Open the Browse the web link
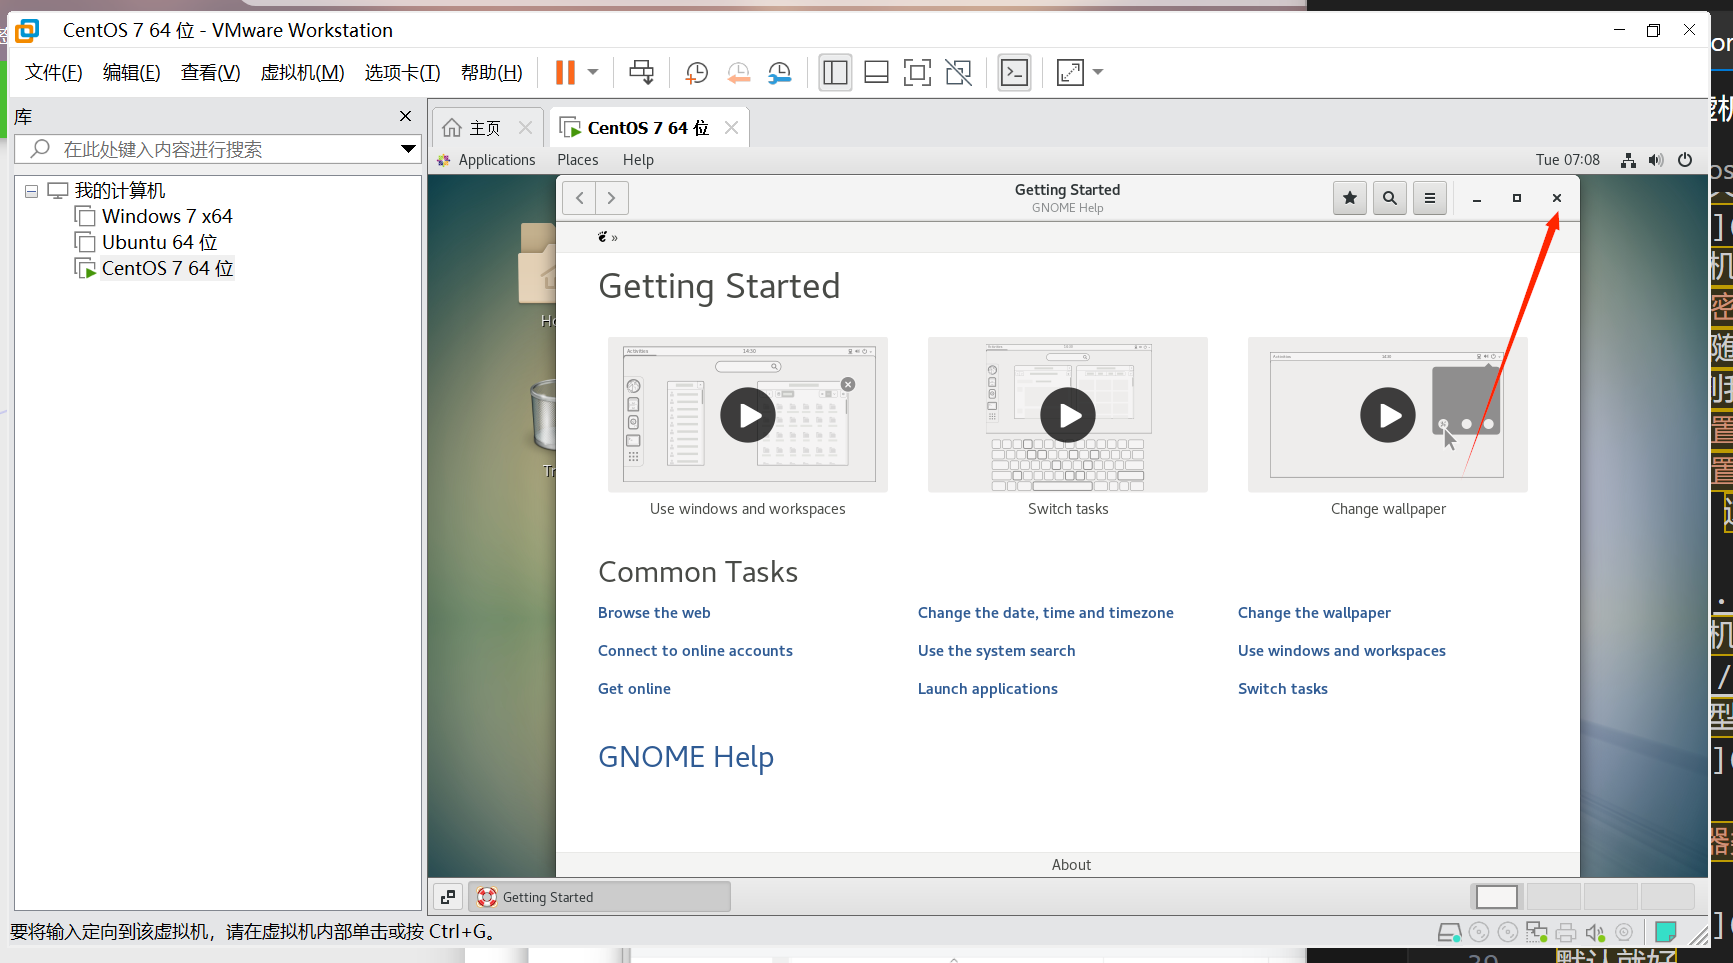 pyautogui.click(x=654, y=613)
